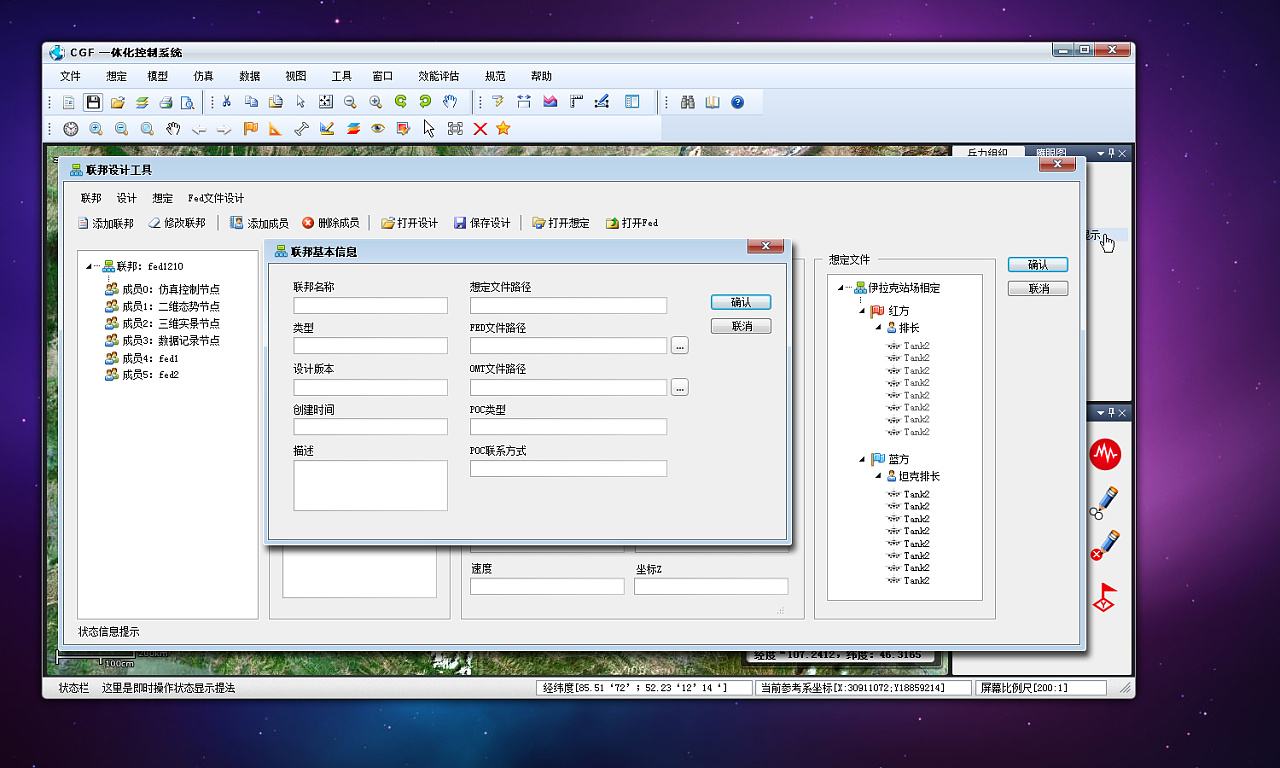
Task: Click the open book icon in toolbar
Action: pos(712,102)
